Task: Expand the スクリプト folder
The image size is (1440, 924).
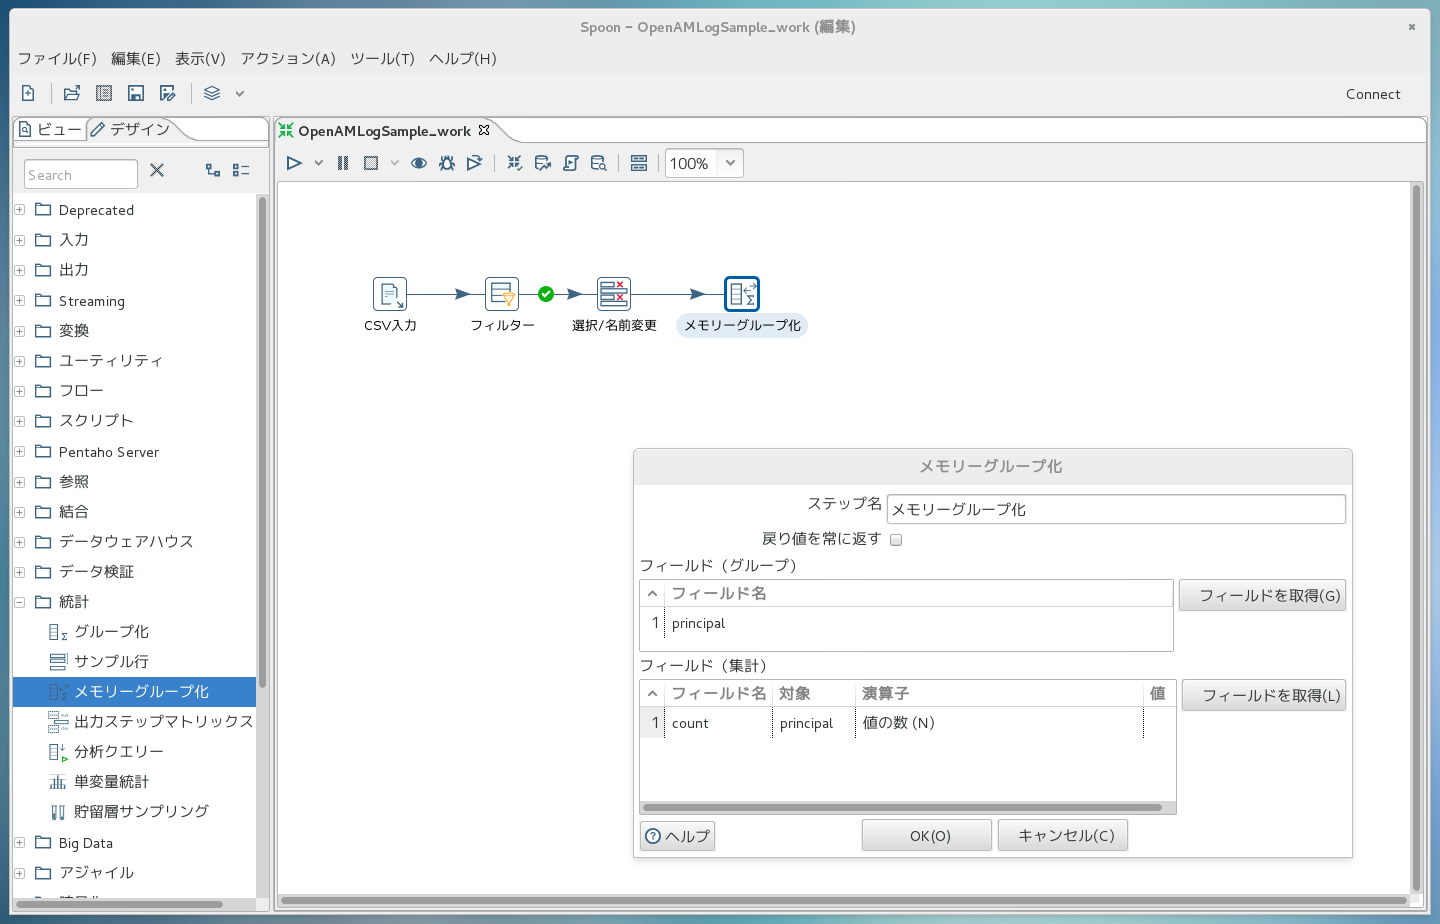Action: (19, 421)
